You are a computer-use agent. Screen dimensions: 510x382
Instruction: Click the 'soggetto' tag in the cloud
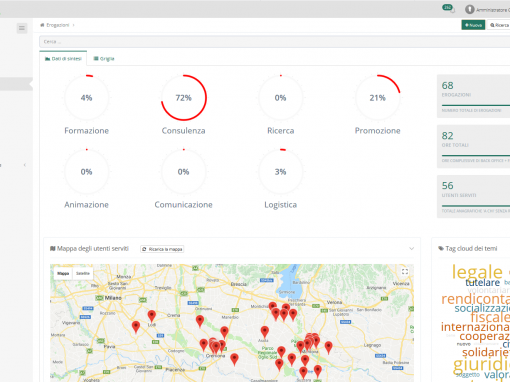click(x=467, y=375)
